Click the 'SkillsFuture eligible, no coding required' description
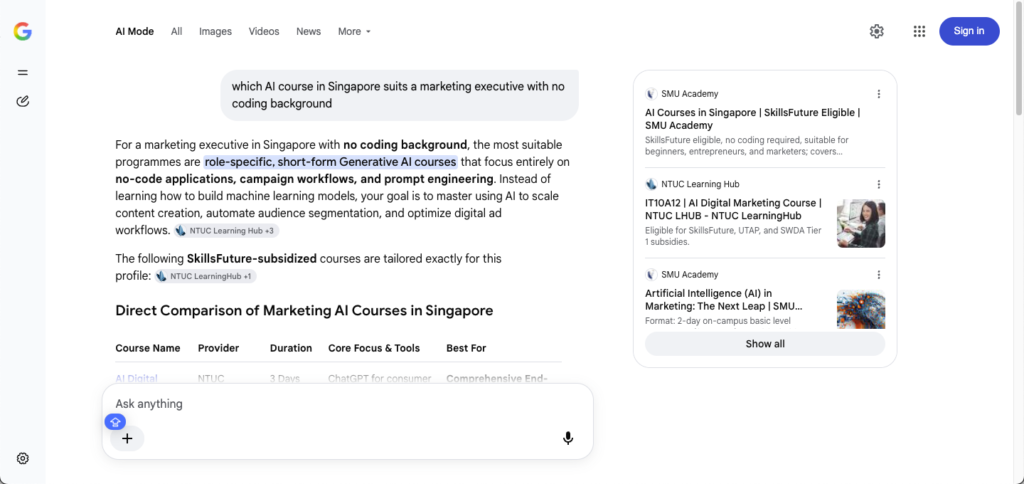Viewport: 1024px width, 484px height. pos(747,146)
